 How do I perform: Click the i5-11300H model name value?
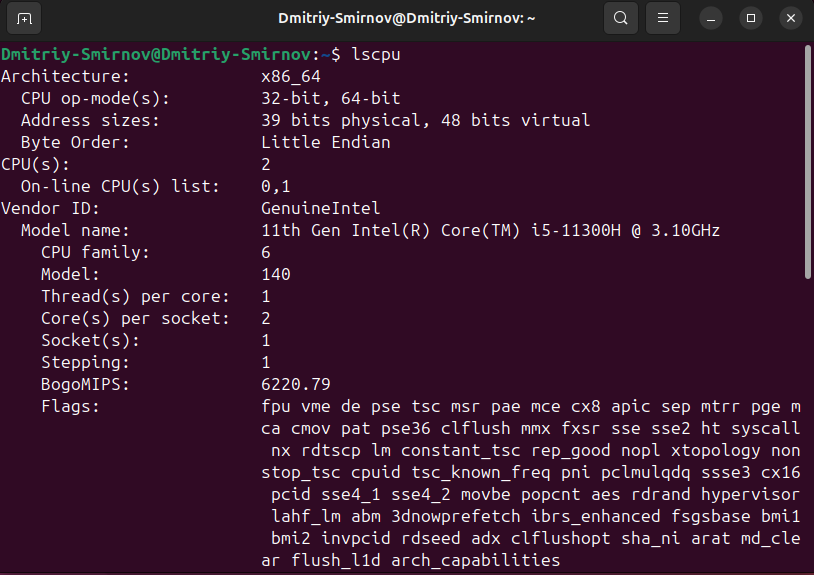(491, 230)
